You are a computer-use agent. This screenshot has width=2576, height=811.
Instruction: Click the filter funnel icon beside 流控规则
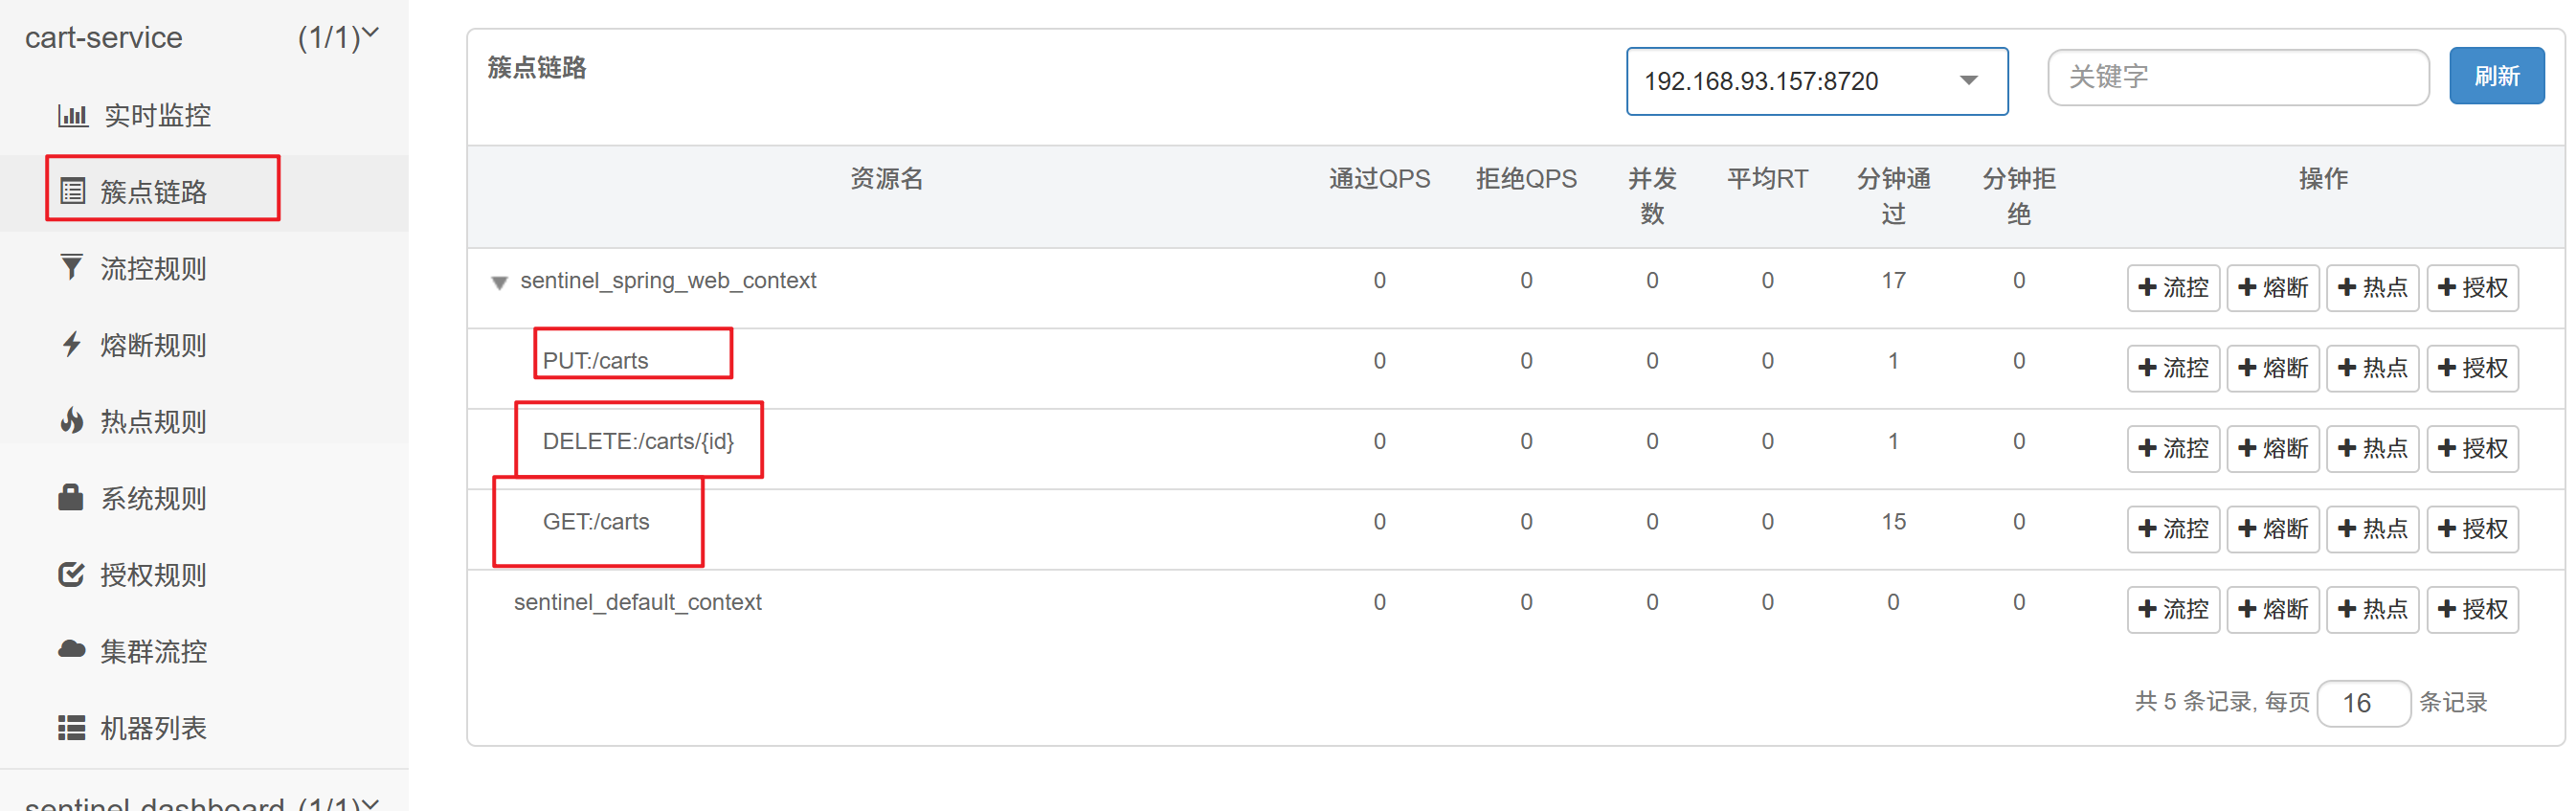point(72,267)
